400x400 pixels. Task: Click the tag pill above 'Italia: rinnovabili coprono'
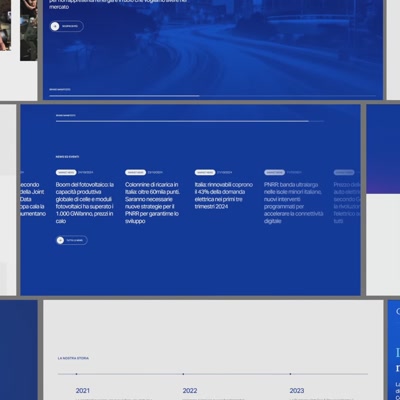coord(205,172)
